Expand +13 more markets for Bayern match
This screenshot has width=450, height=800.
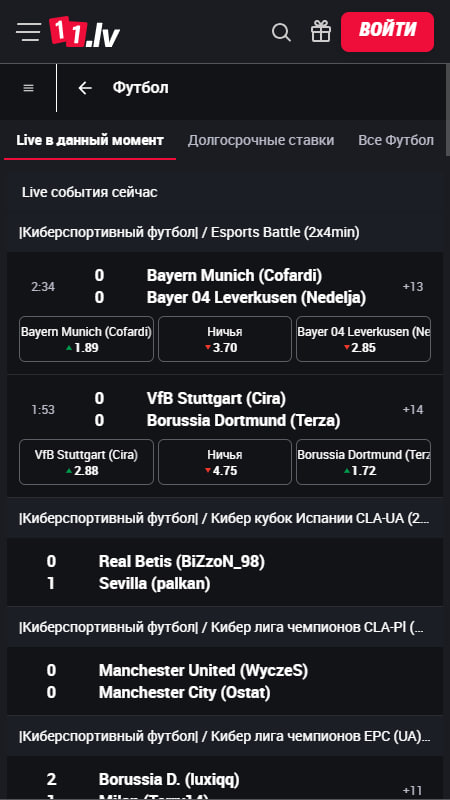click(x=413, y=287)
